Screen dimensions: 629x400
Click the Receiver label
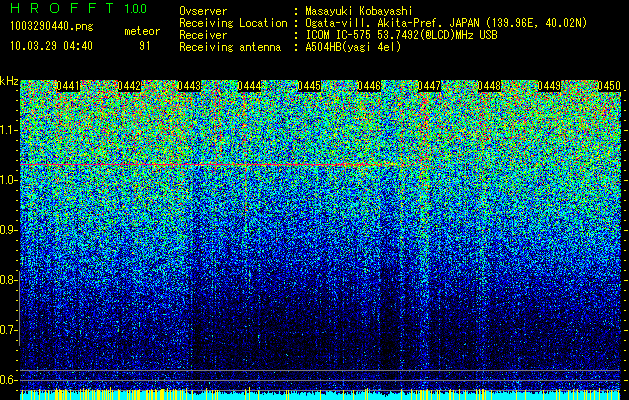tap(203, 35)
